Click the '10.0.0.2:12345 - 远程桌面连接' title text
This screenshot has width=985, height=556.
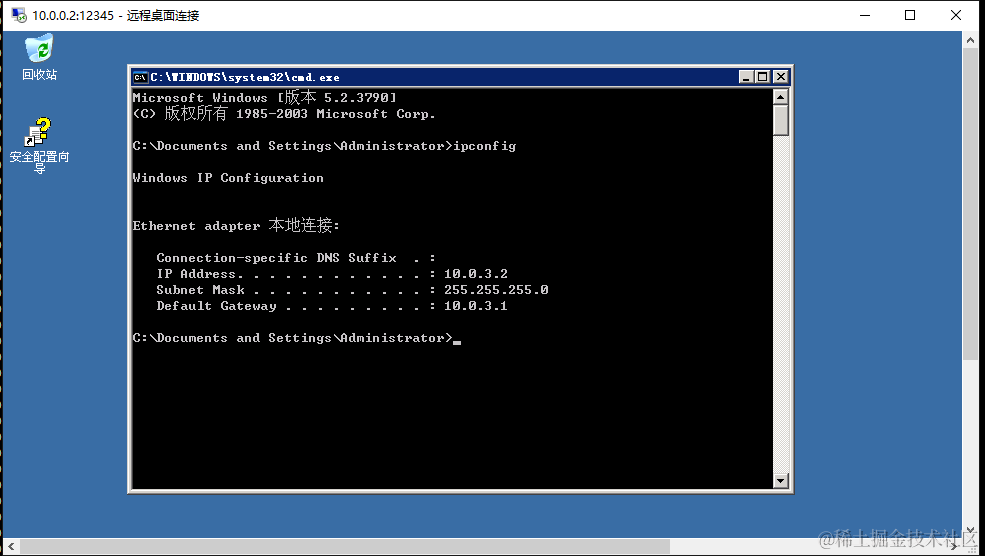coord(116,15)
